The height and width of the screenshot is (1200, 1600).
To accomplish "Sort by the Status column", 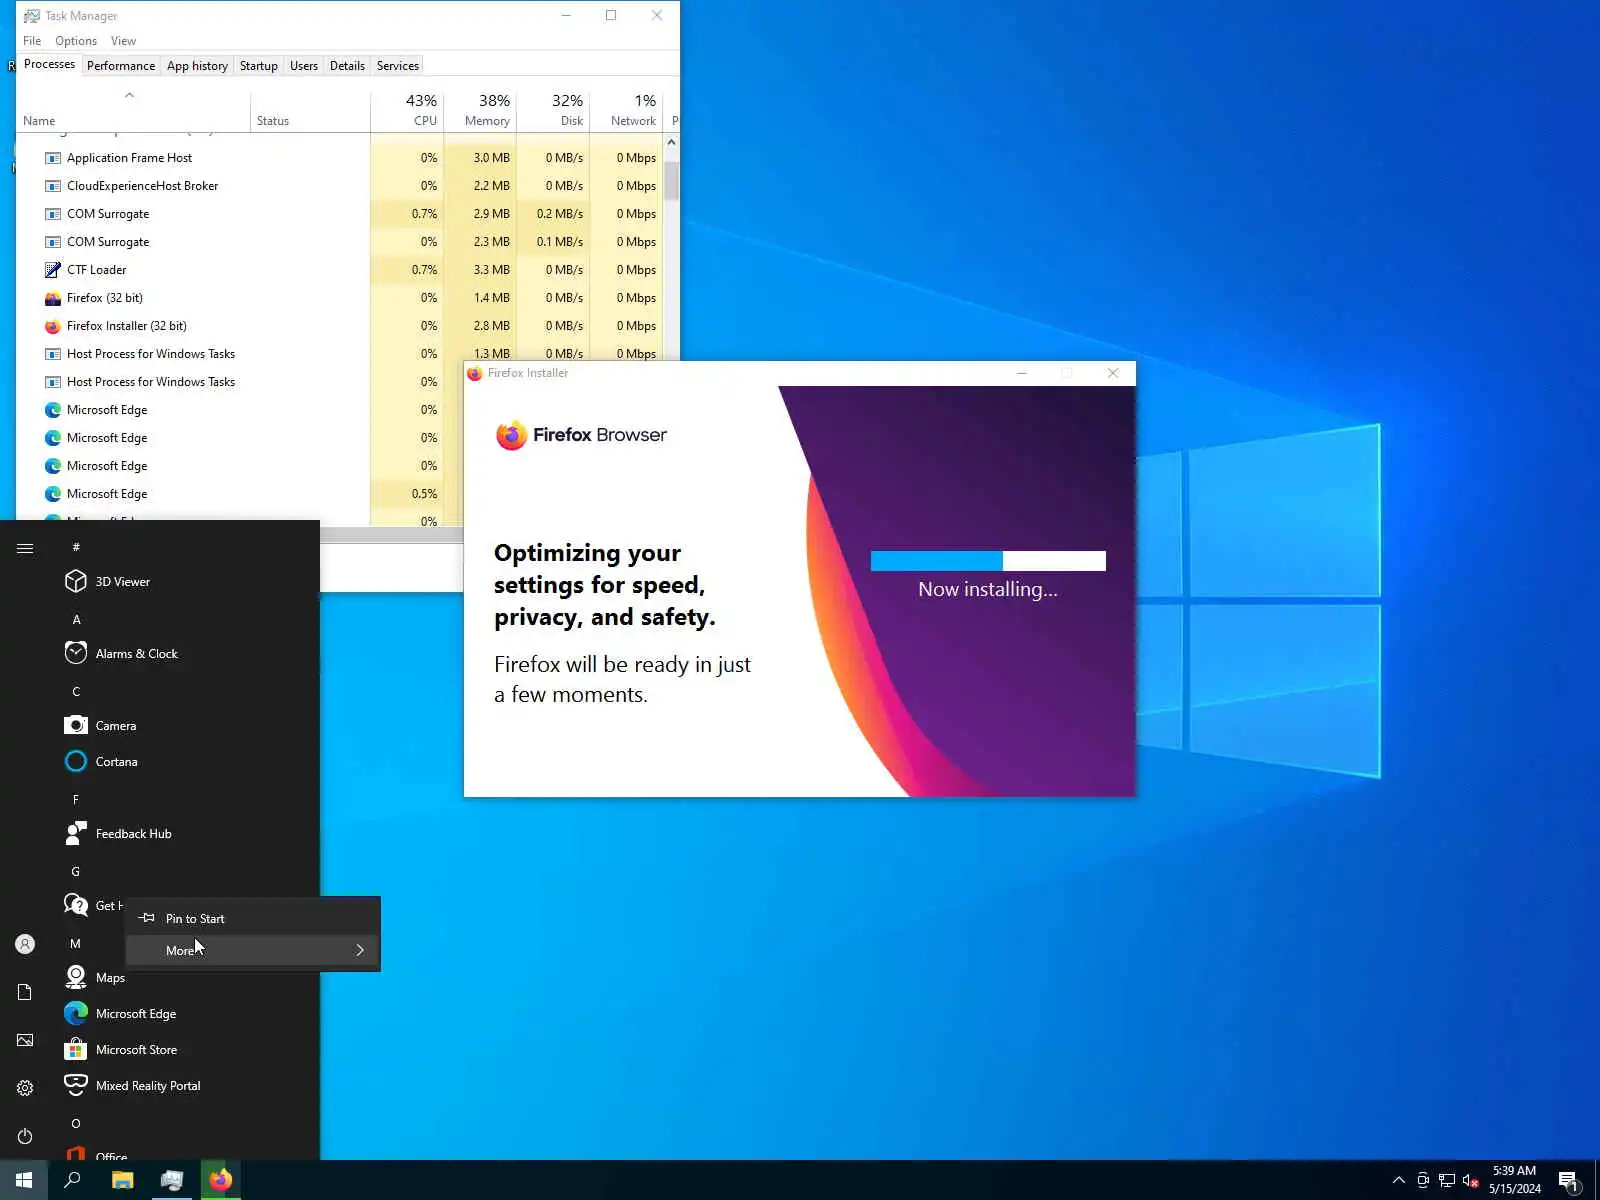I will point(310,111).
